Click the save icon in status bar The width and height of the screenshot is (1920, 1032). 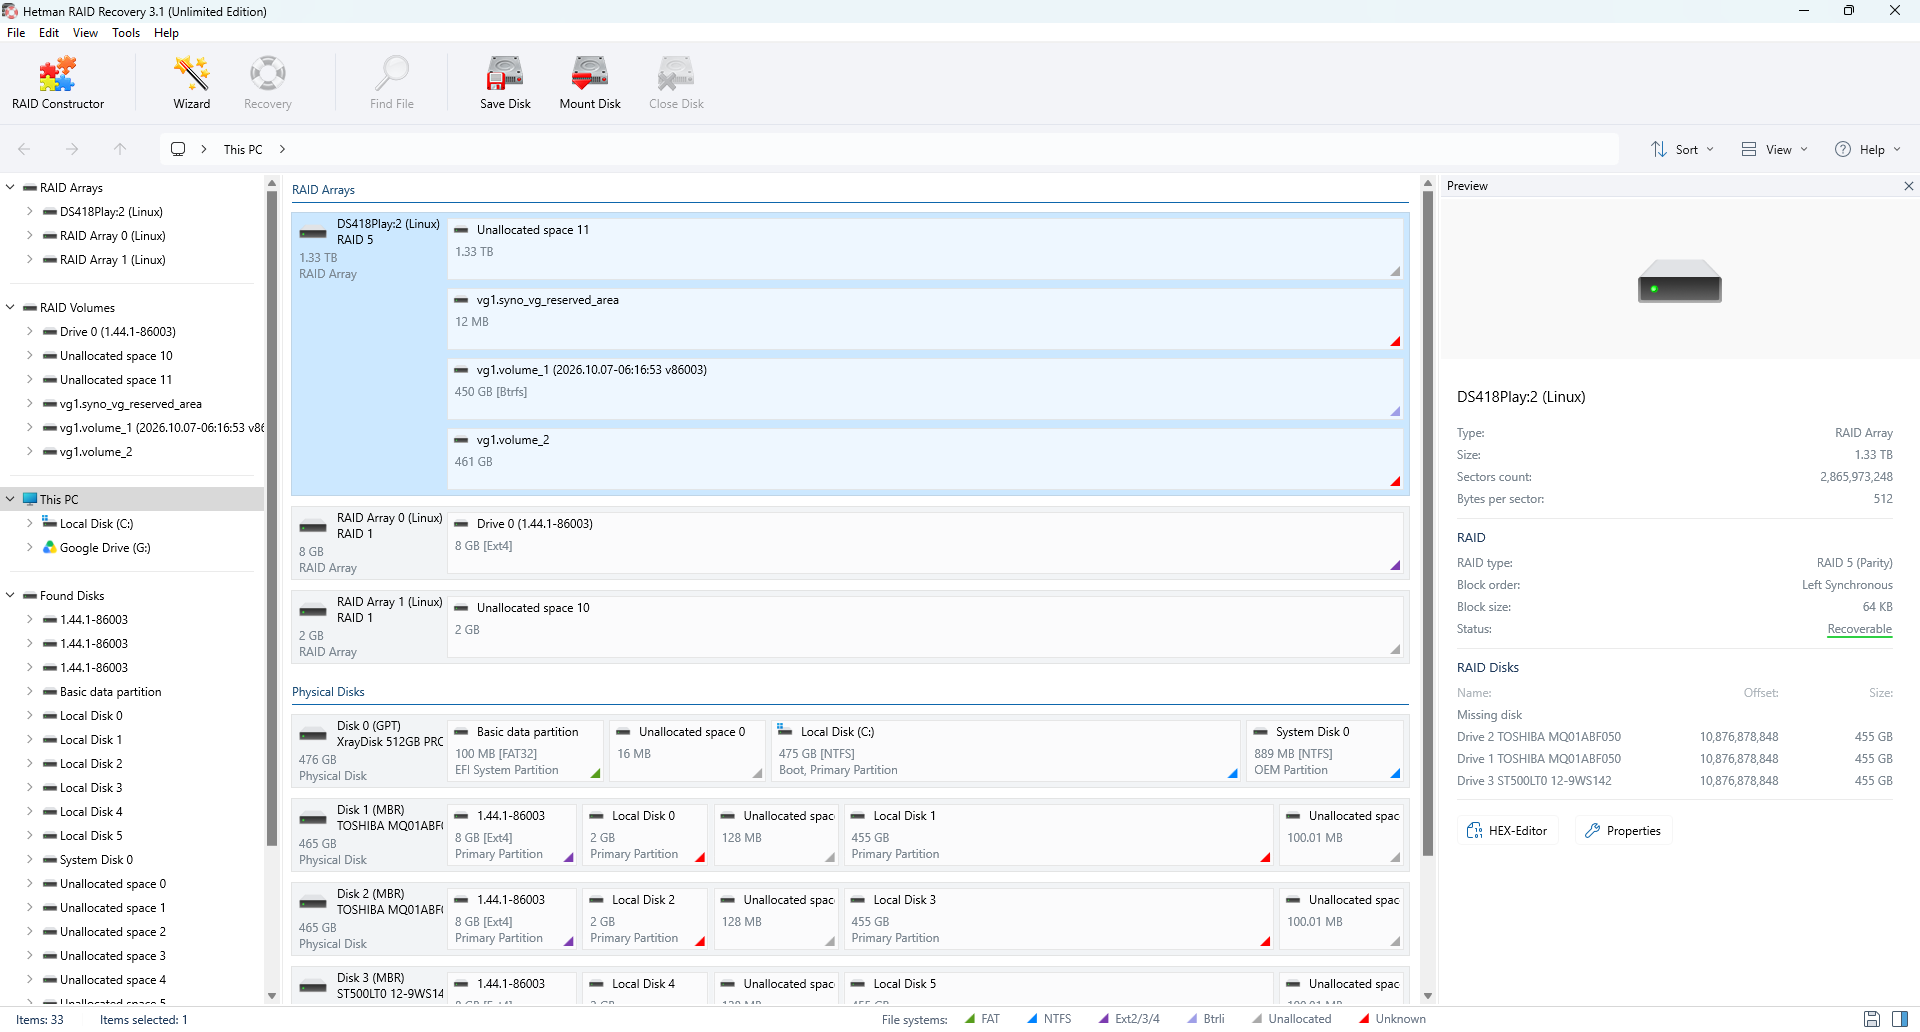point(1872,1019)
